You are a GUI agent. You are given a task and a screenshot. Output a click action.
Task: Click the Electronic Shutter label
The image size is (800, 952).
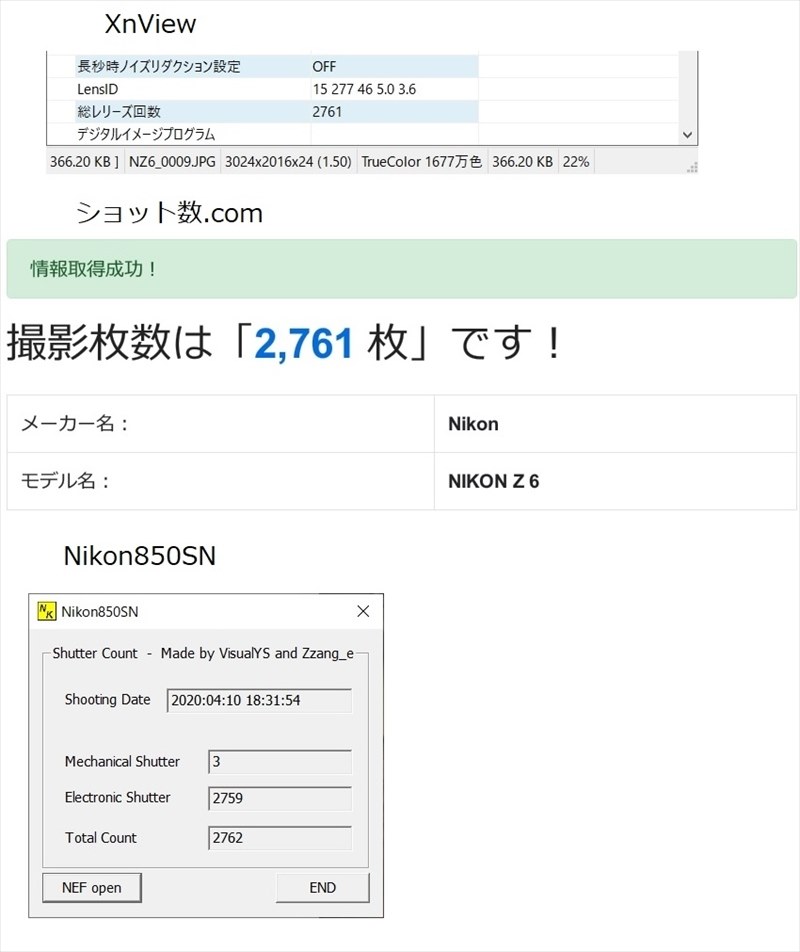click(117, 797)
